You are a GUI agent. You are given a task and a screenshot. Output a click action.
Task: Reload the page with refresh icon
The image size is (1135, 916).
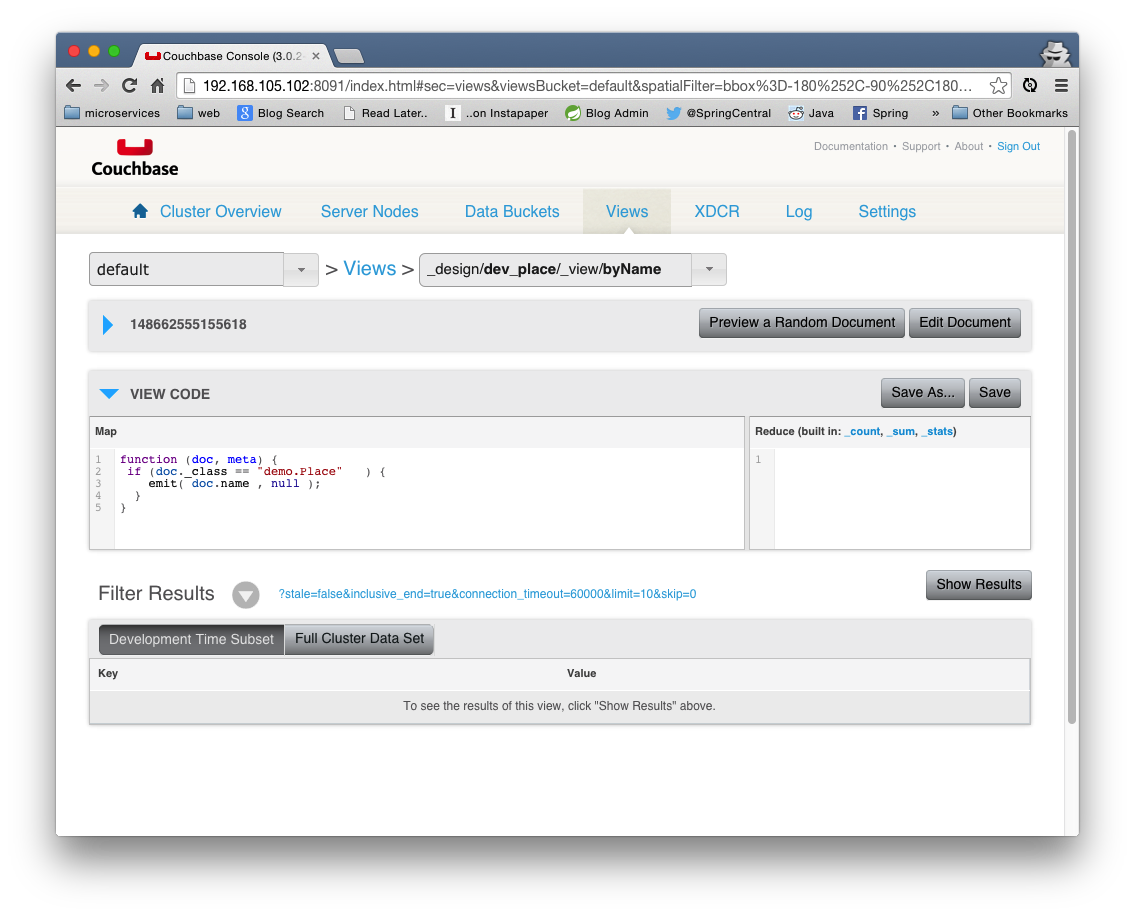[130, 85]
